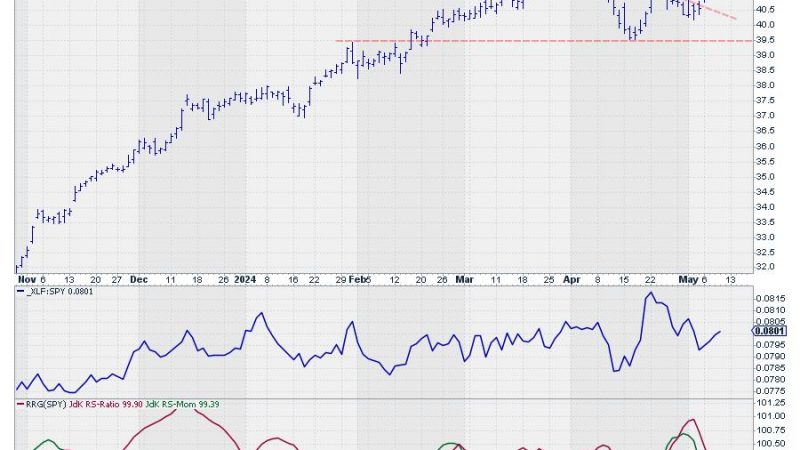Click the JdK RS-Mom 99.39 legend text
Viewport: 800px width, 450px height.
[x=183, y=404]
